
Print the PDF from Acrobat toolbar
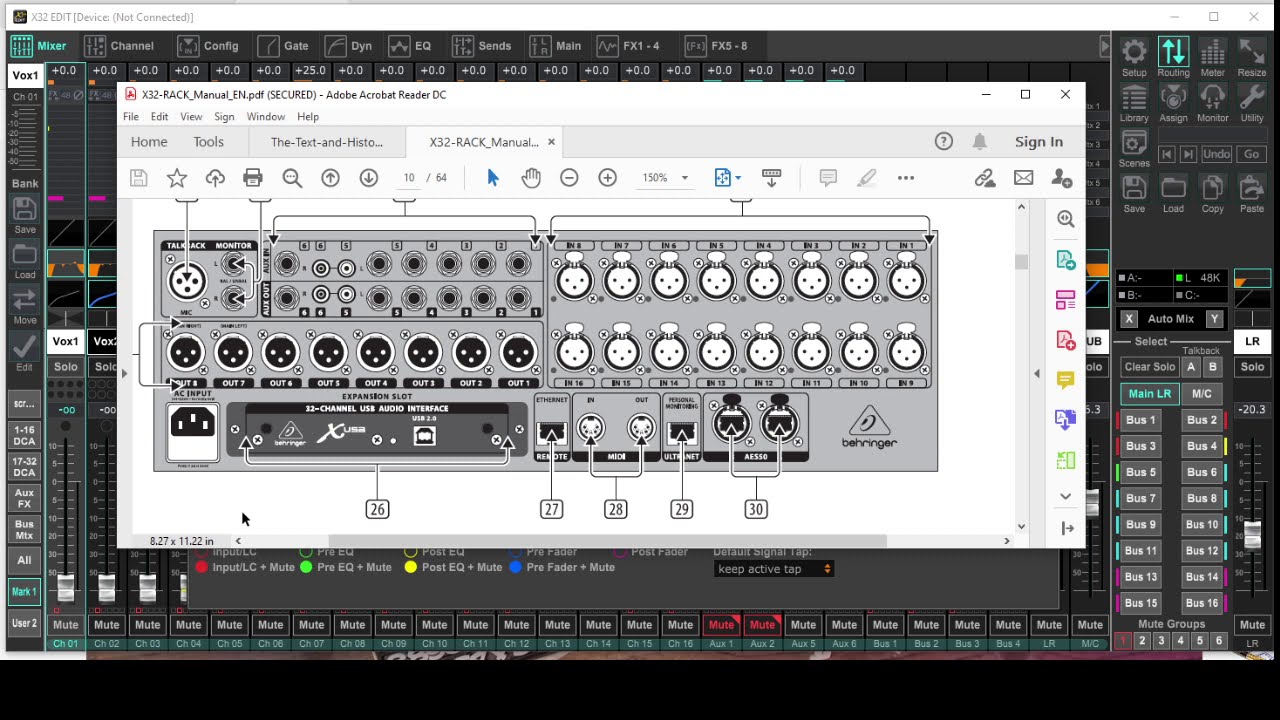[253, 178]
